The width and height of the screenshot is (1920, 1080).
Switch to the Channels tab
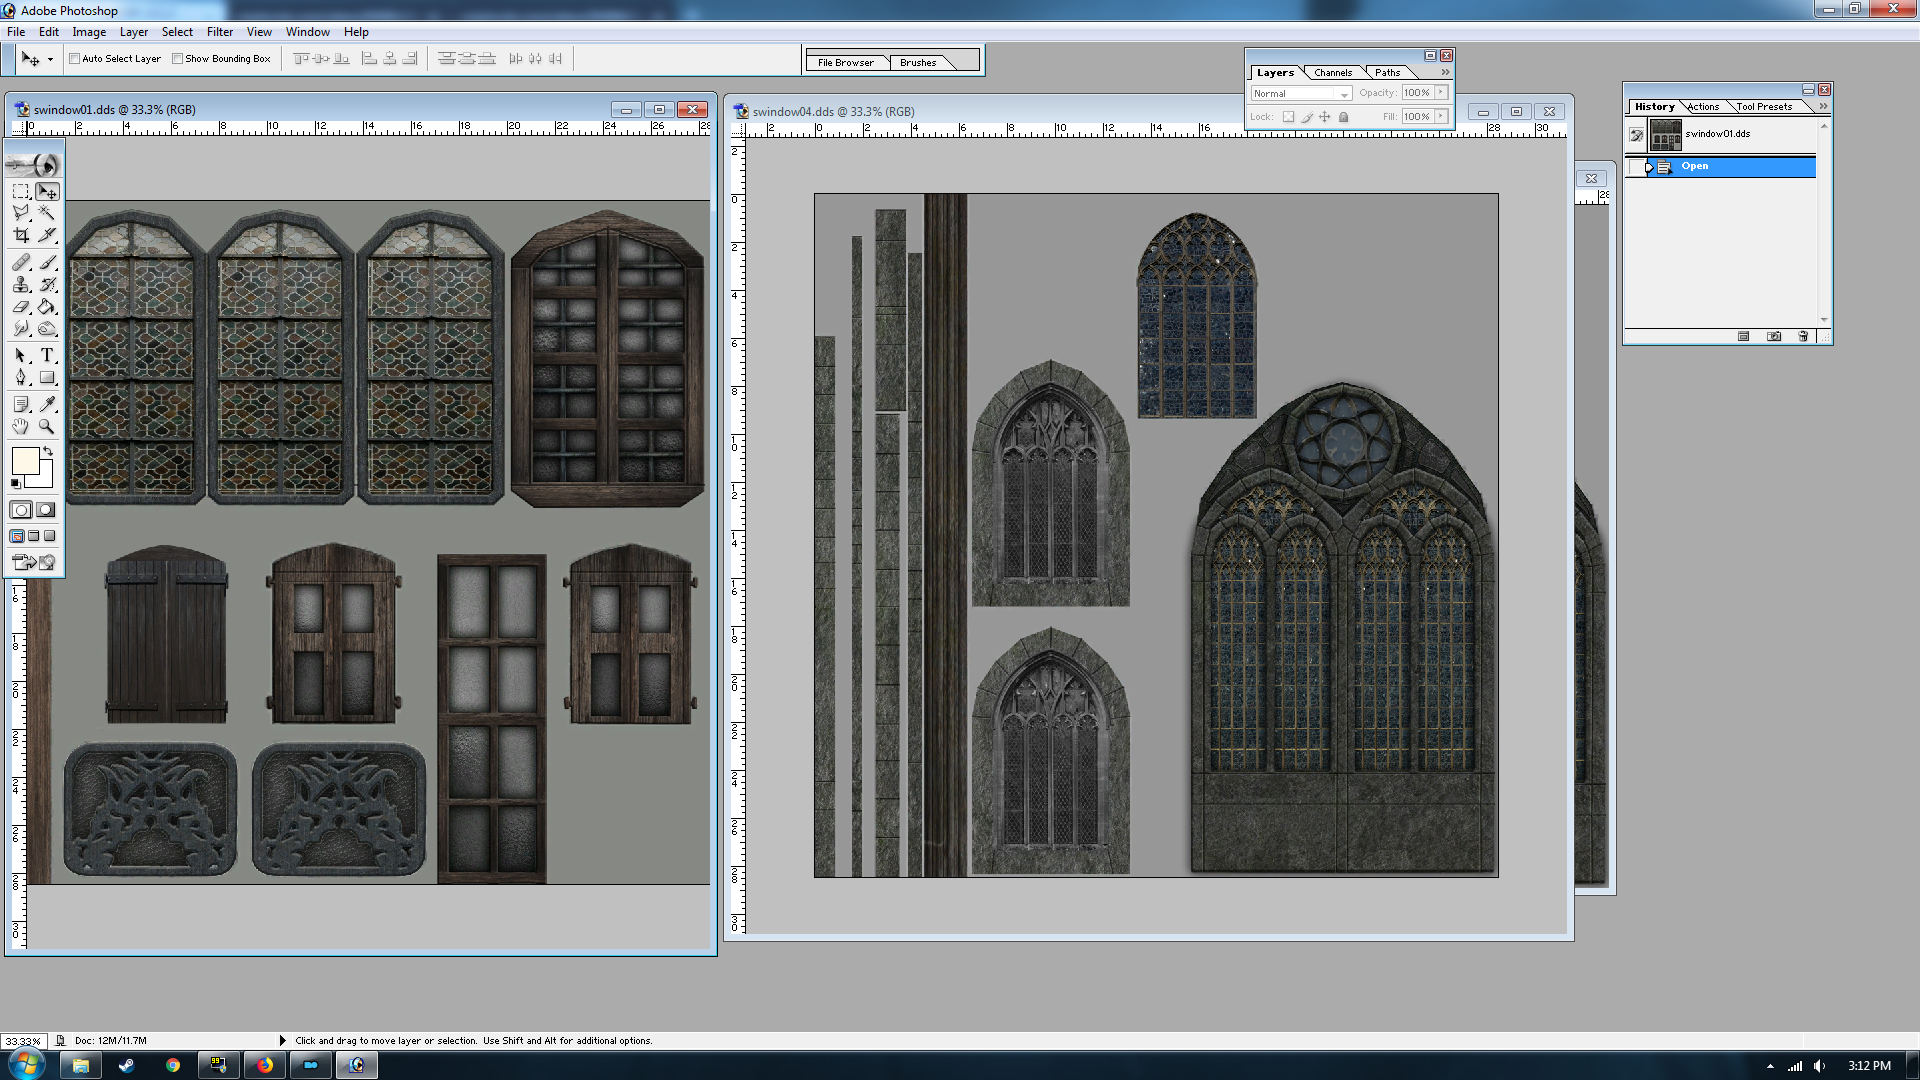point(1333,73)
